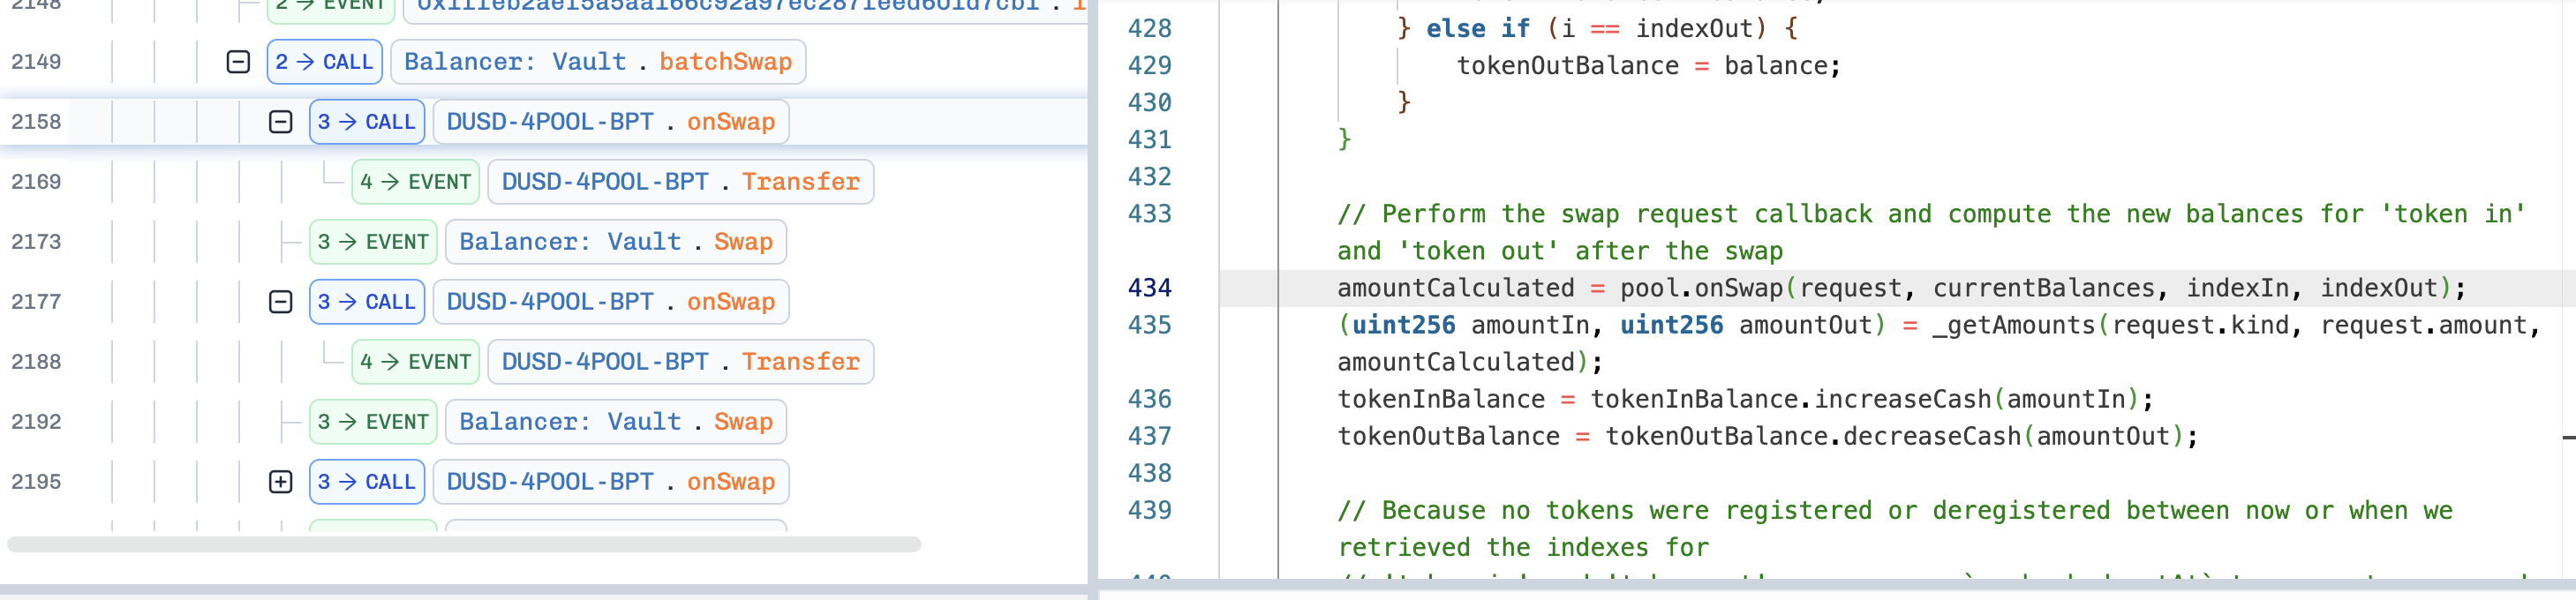The image size is (2576, 600).
Task: Open DUSD-4POOL-BPT . Transfer event on row 2169
Action: click(x=680, y=182)
